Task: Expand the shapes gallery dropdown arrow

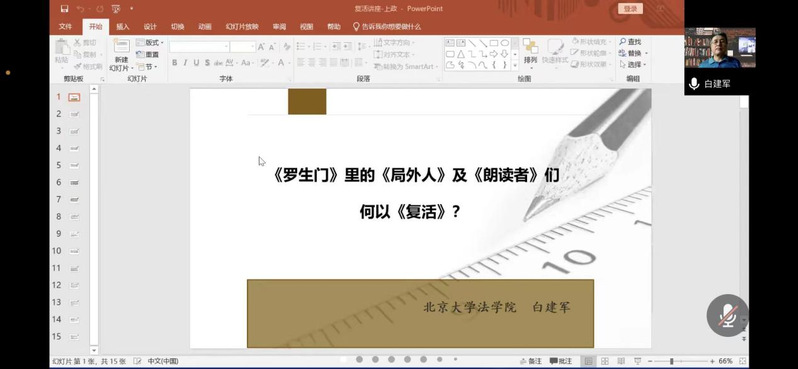Action: point(515,65)
